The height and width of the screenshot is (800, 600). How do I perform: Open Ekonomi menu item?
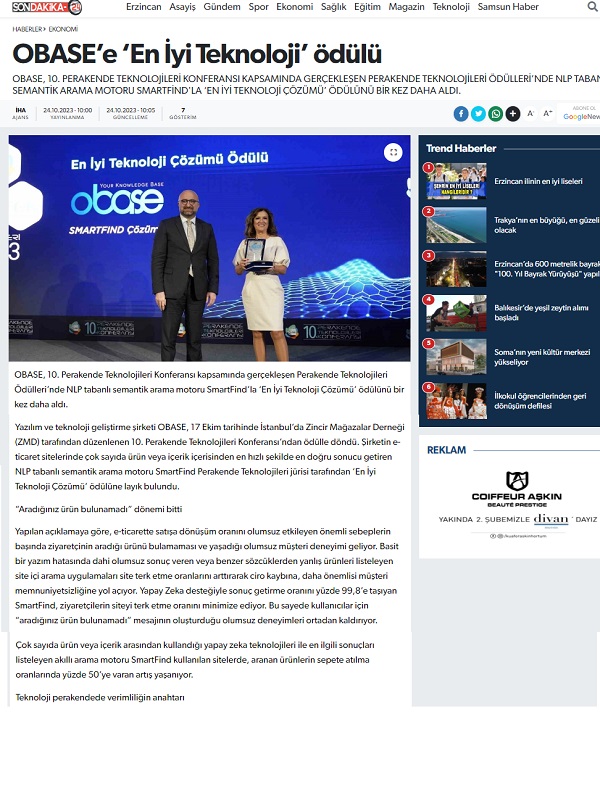295,7
